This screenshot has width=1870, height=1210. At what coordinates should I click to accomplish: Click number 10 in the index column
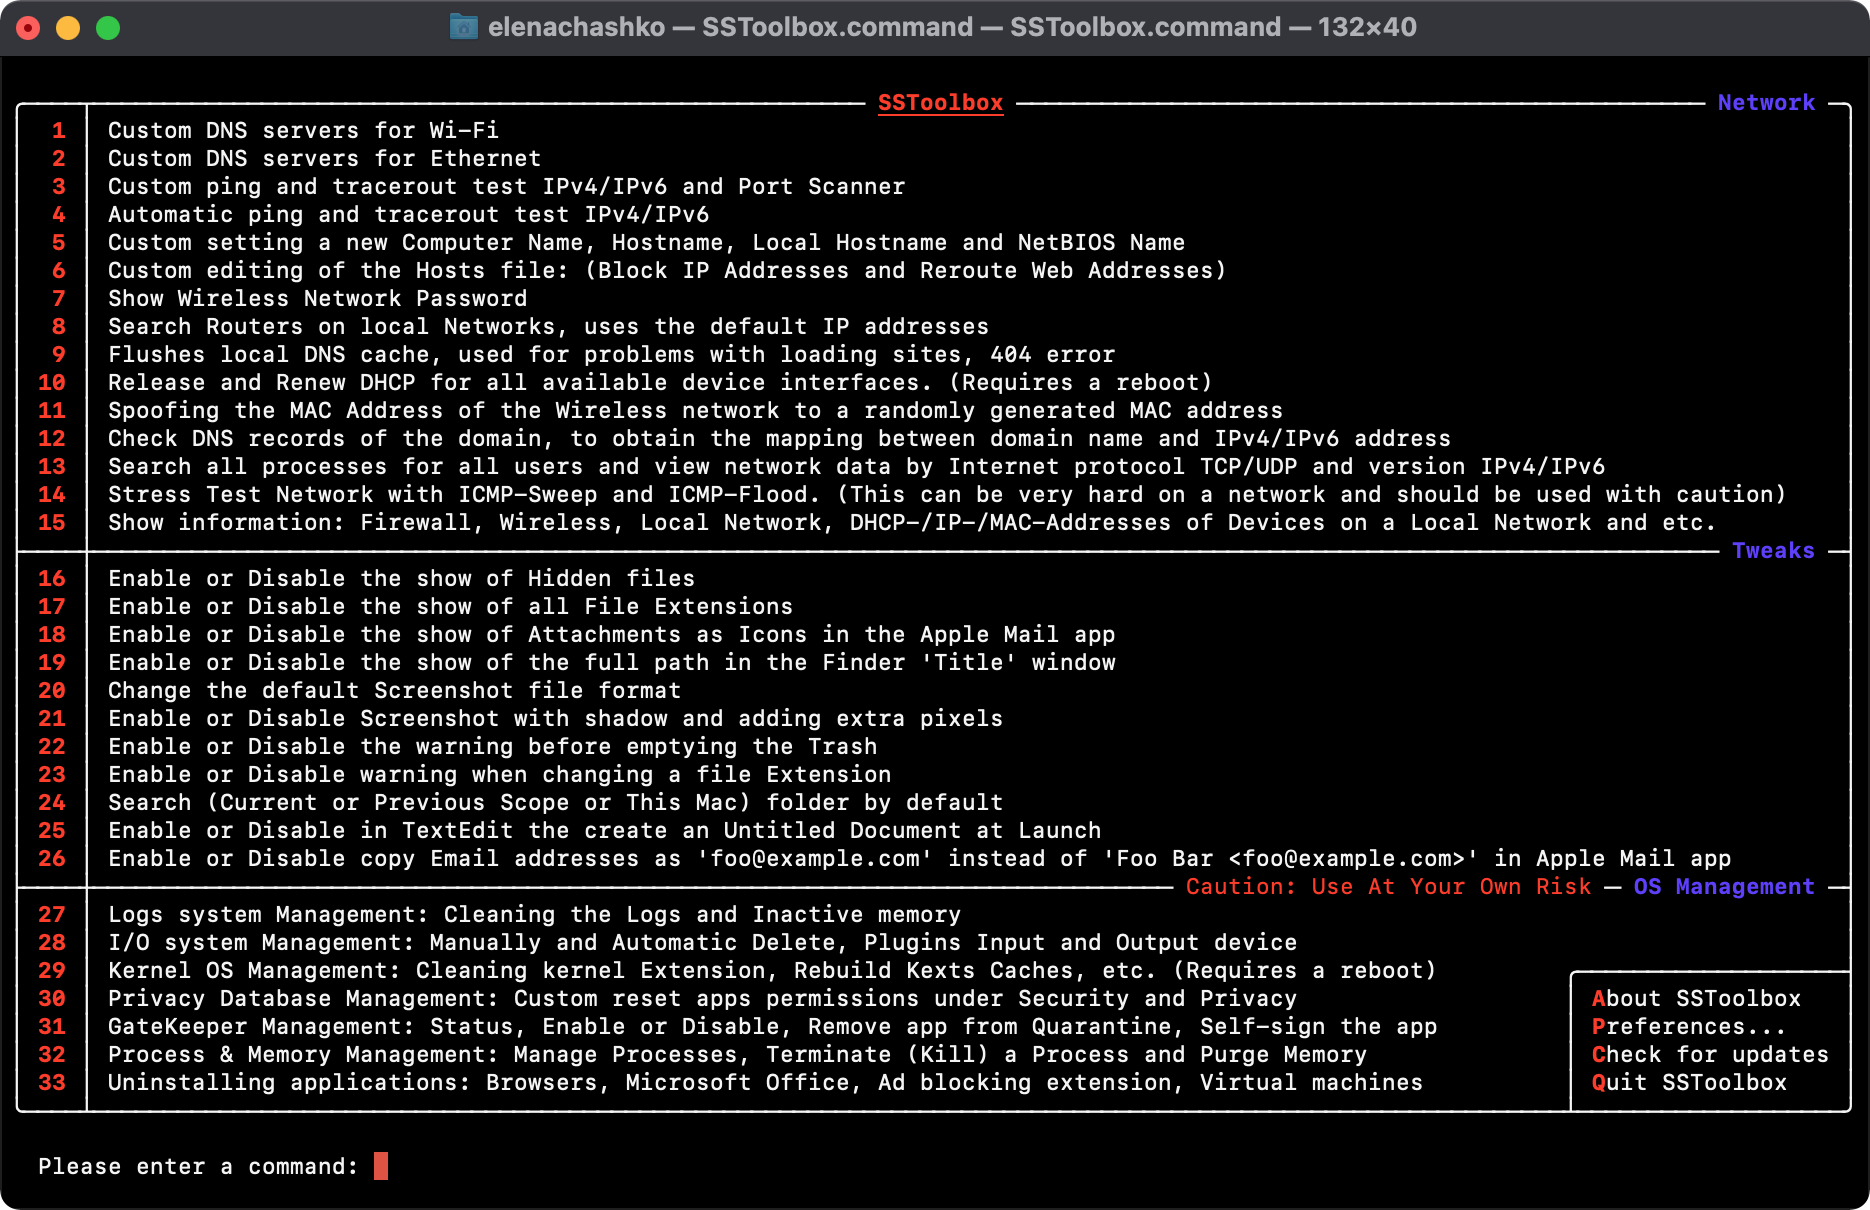point(52,383)
